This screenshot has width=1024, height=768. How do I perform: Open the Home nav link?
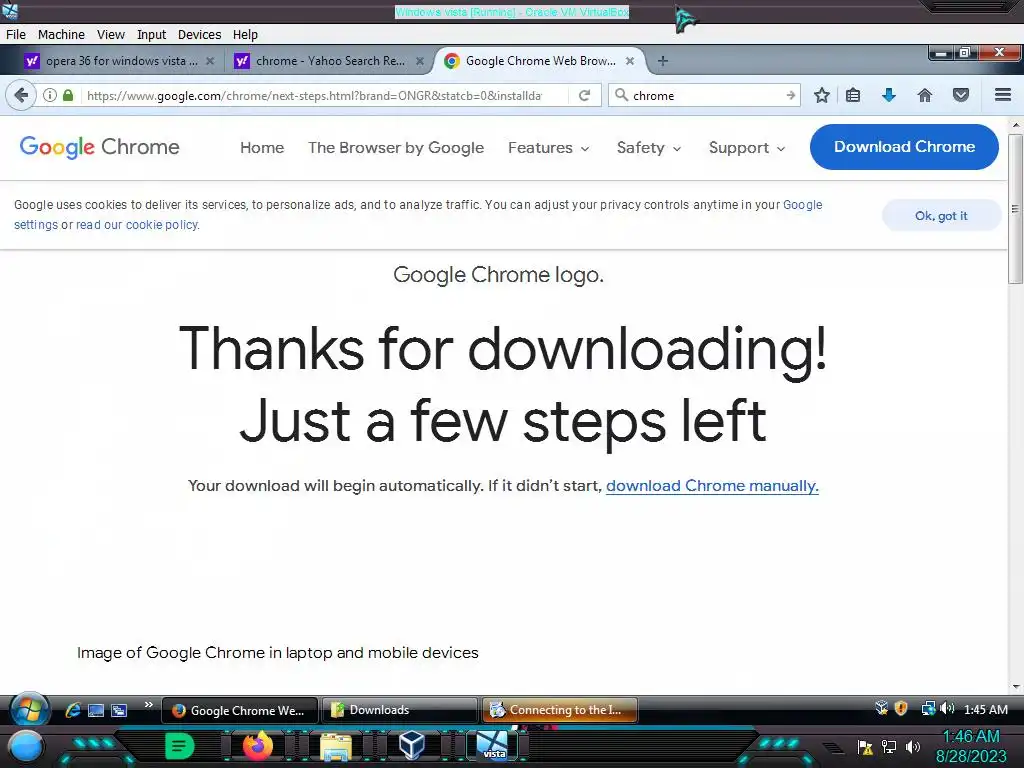click(x=262, y=148)
